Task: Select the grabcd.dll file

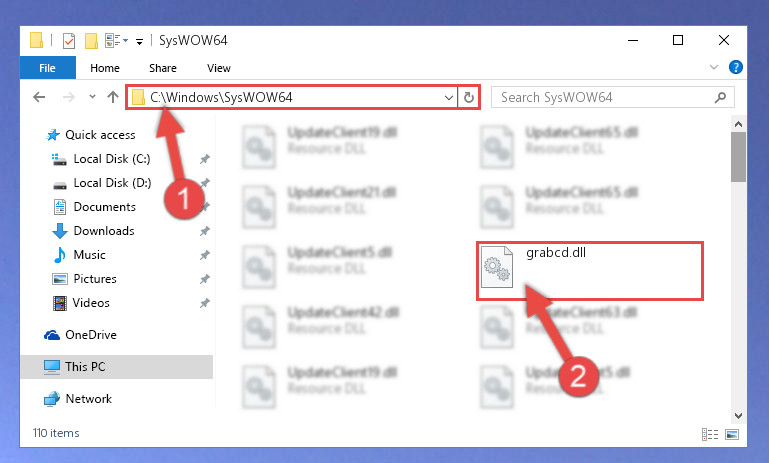Action: pyautogui.click(x=590, y=271)
